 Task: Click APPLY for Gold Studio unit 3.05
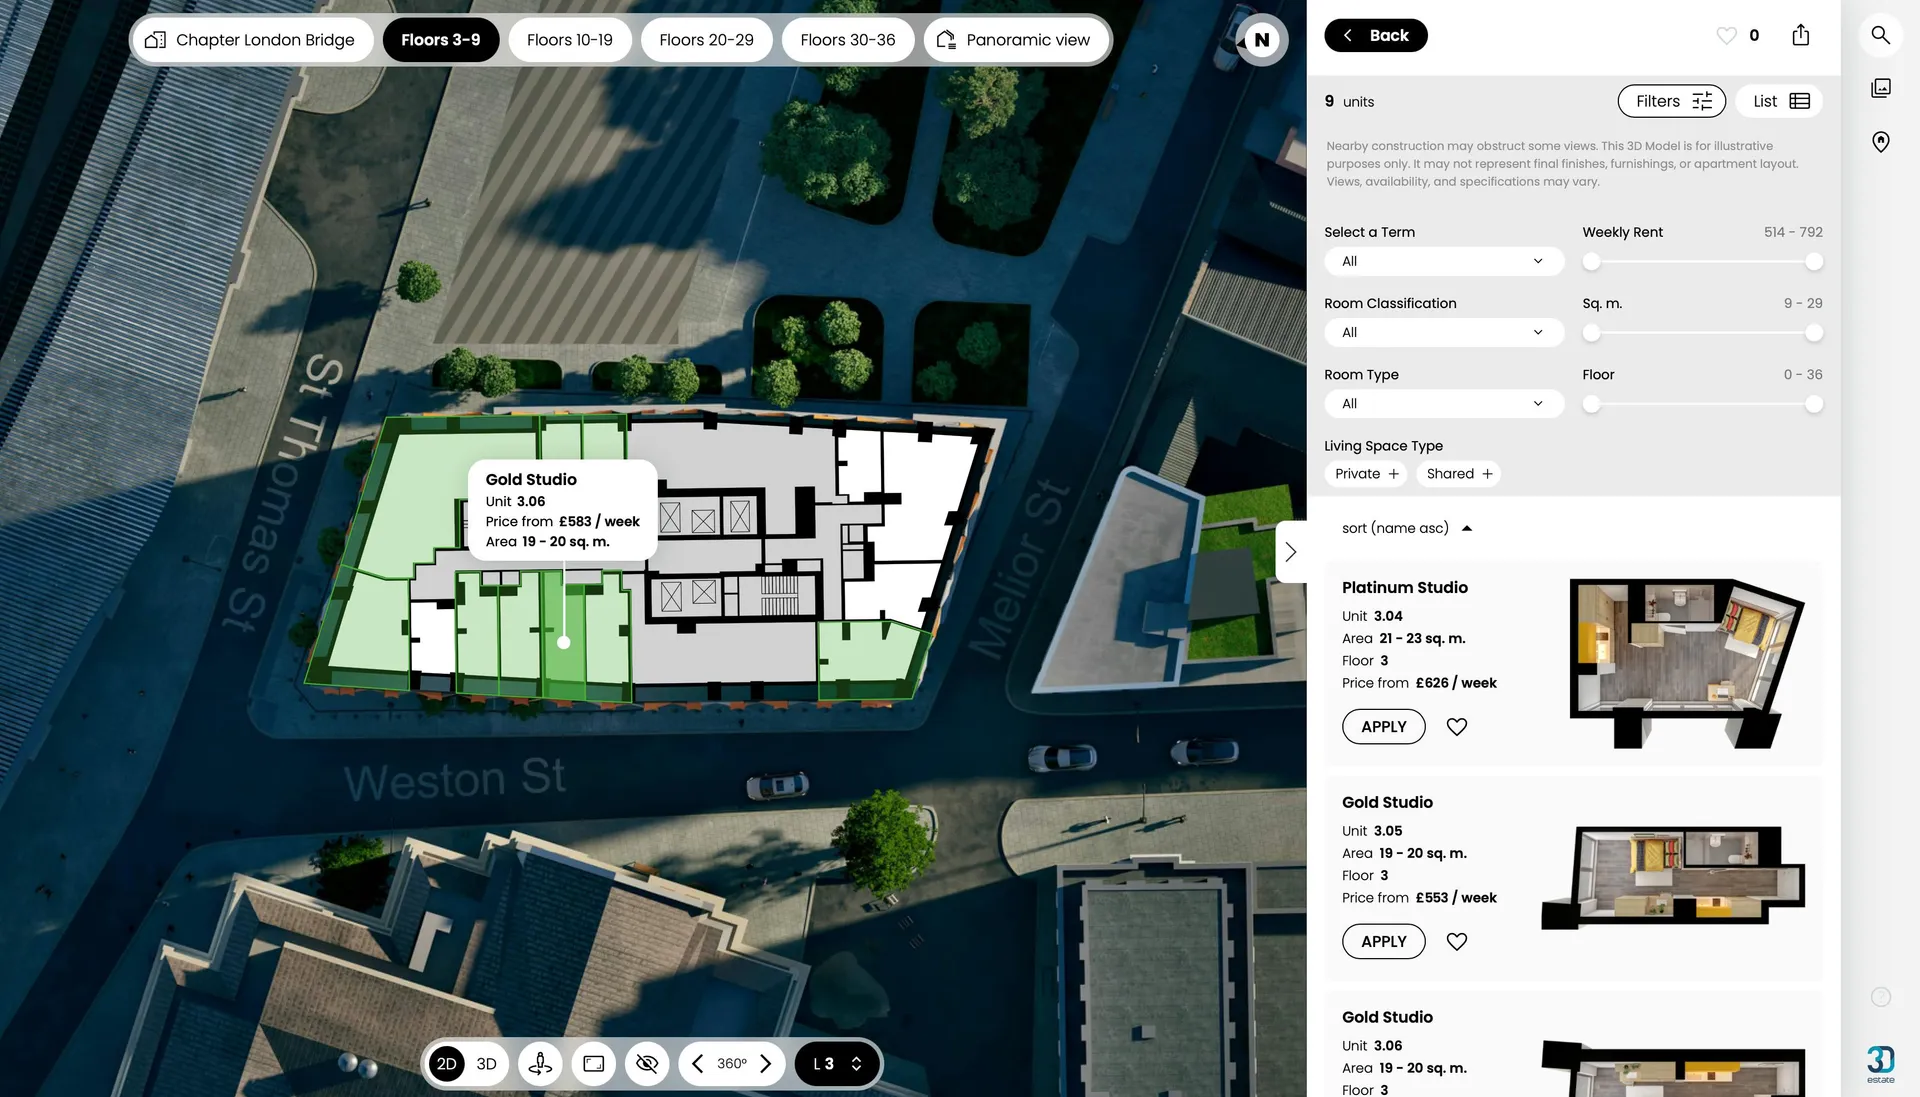click(x=1383, y=942)
